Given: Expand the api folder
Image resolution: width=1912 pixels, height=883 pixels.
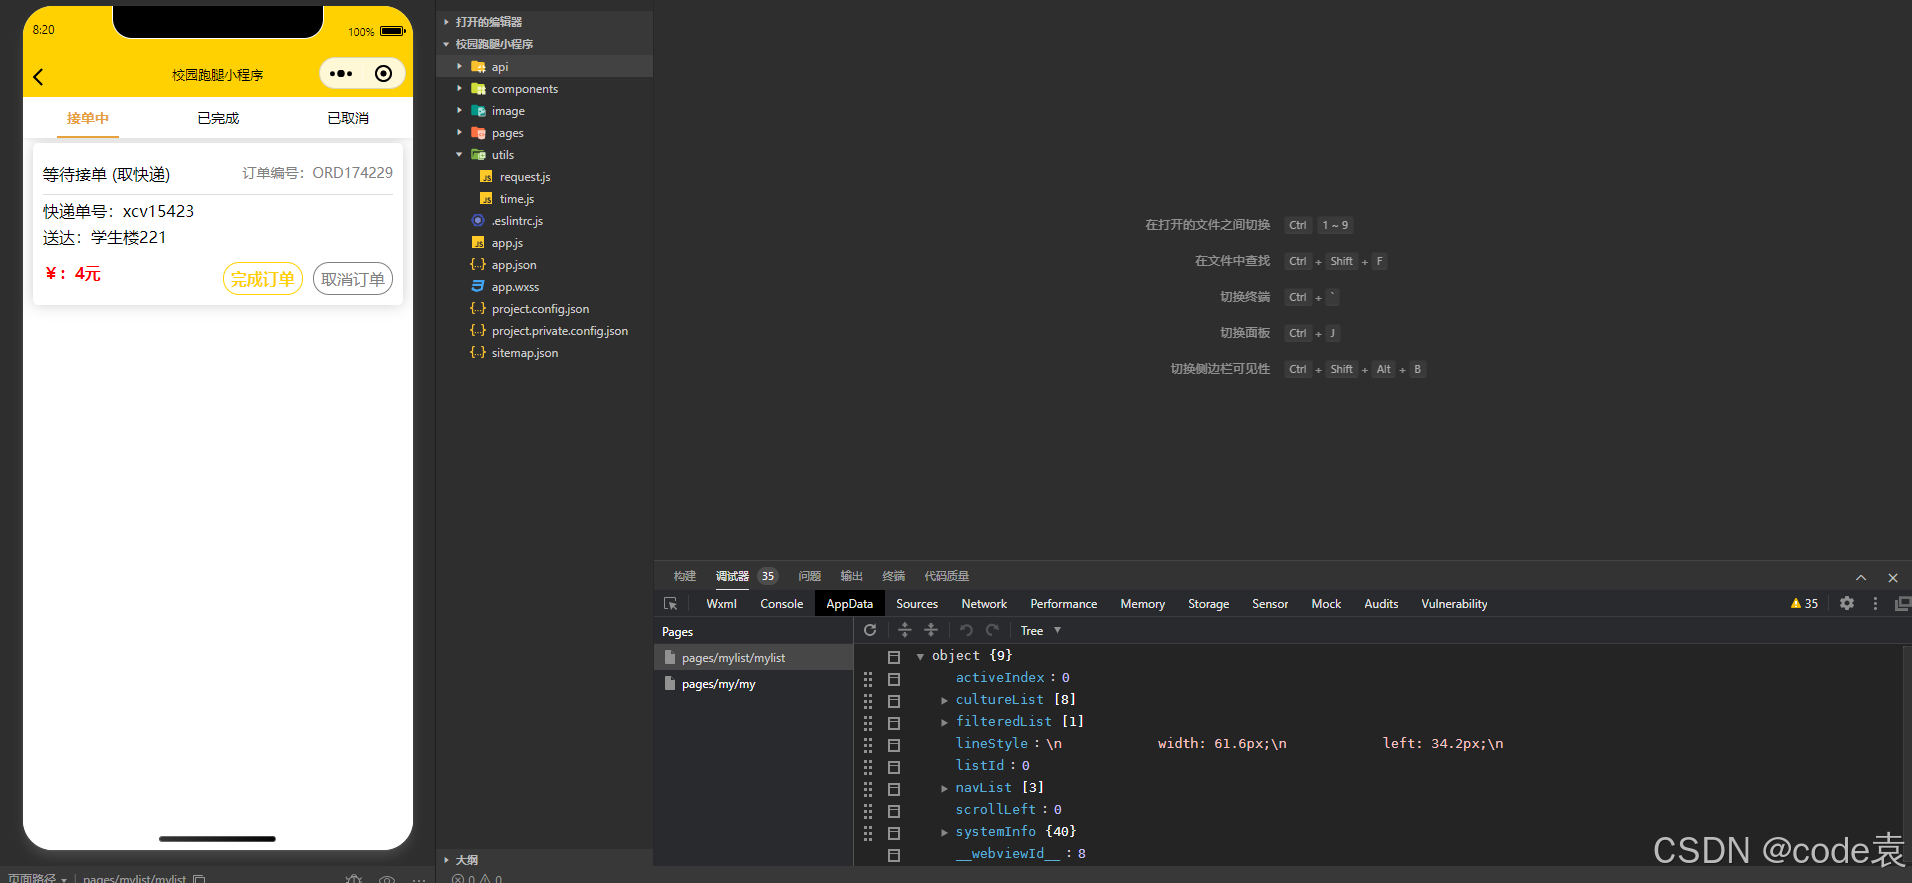Looking at the screenshot, I should pos(460,67).
